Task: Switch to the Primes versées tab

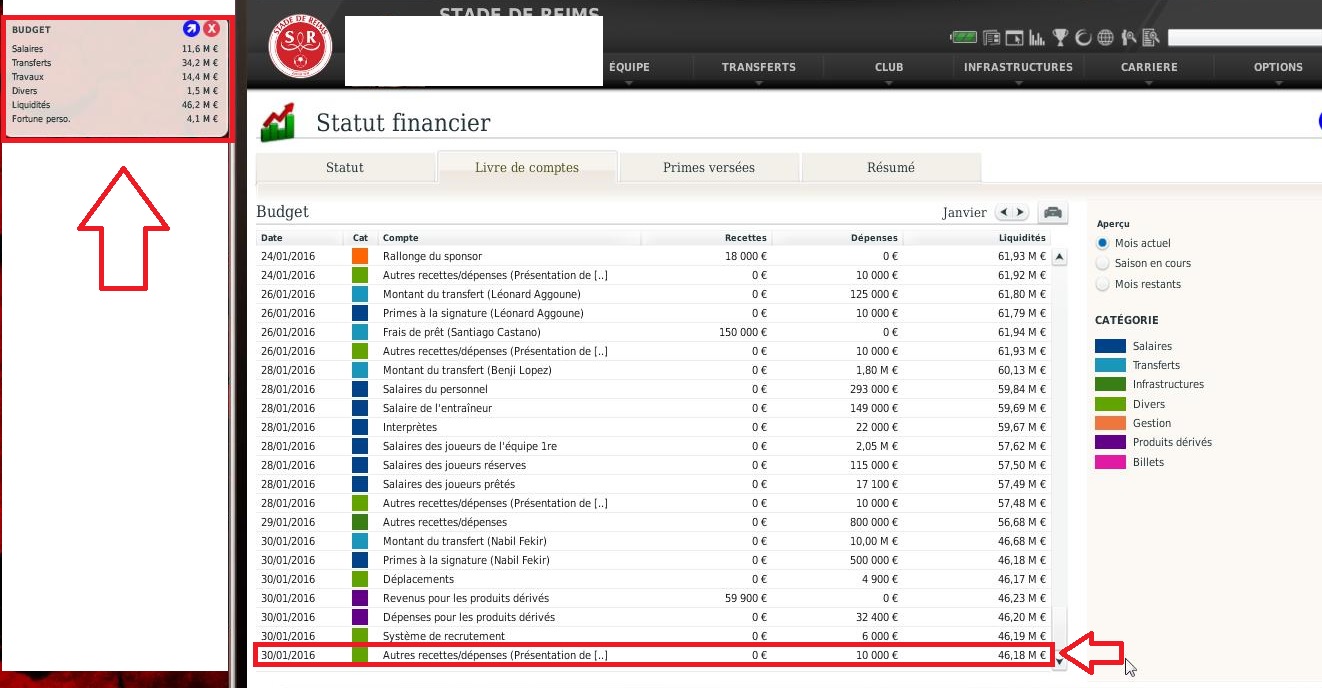Action: coord(709,167)
